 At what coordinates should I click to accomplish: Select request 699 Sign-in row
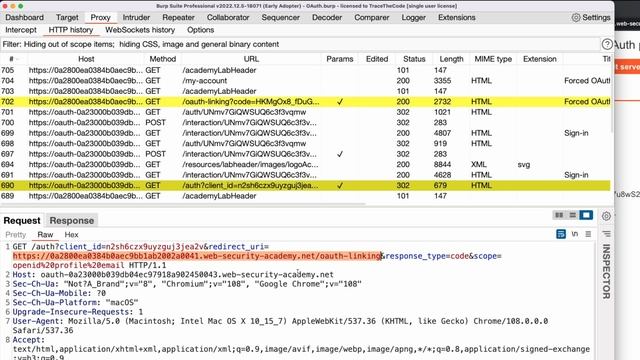(x=305, y=133)
